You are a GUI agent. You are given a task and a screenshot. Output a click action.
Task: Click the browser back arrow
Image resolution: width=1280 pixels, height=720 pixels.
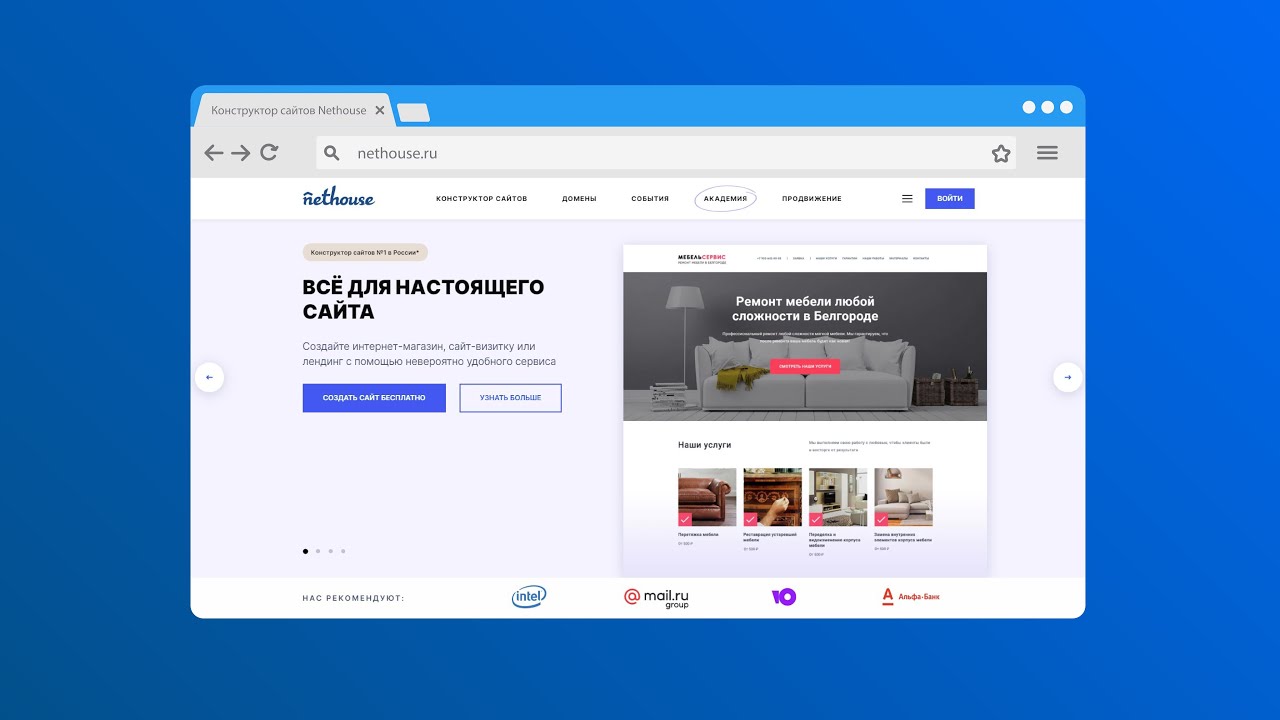tap(214, 153)
